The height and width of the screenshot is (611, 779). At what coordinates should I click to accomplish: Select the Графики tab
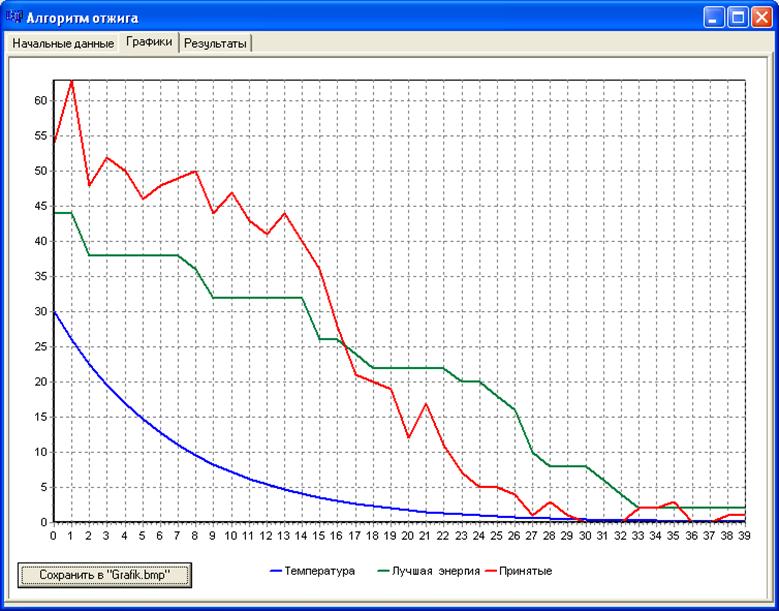pyautogui.click(x=149, y=42)
